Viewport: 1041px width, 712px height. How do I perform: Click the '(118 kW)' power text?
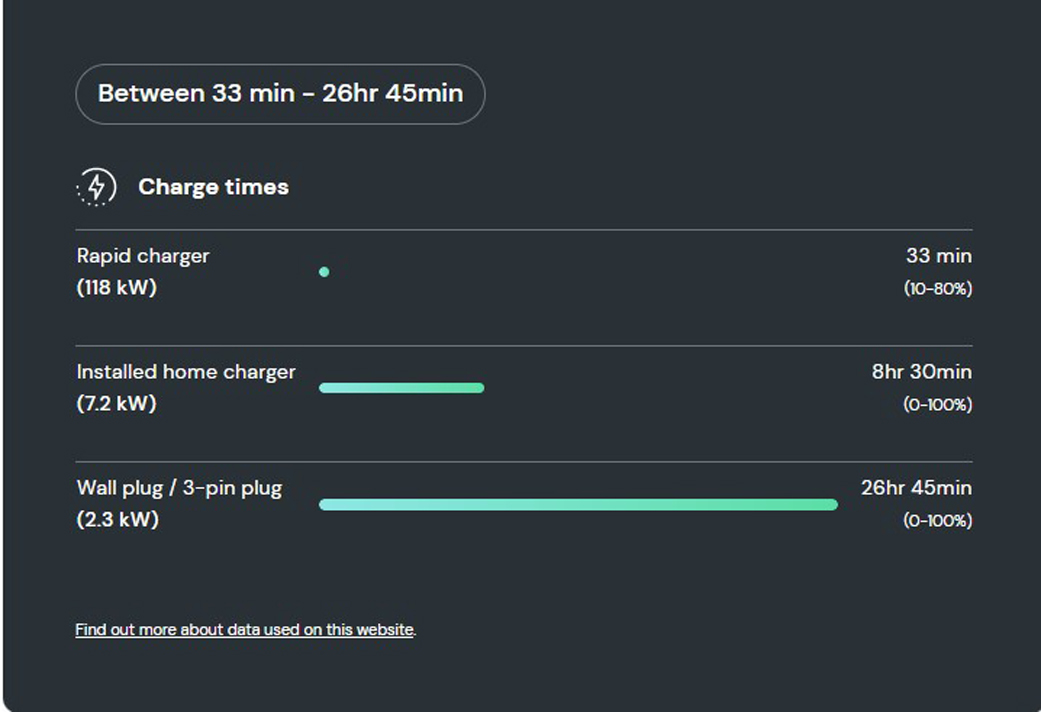[x=117, y=288]
